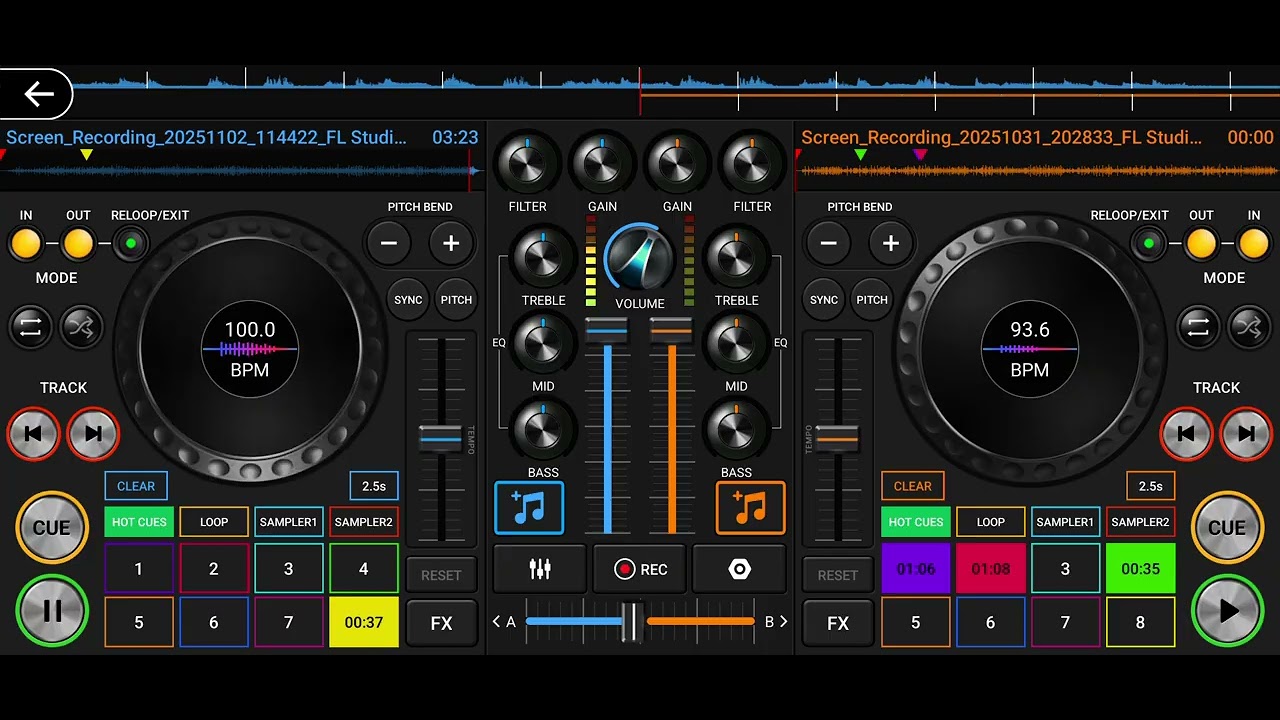Hit the CUE button on deck B
1280x720 pixels.
(x=1228, y=528)
